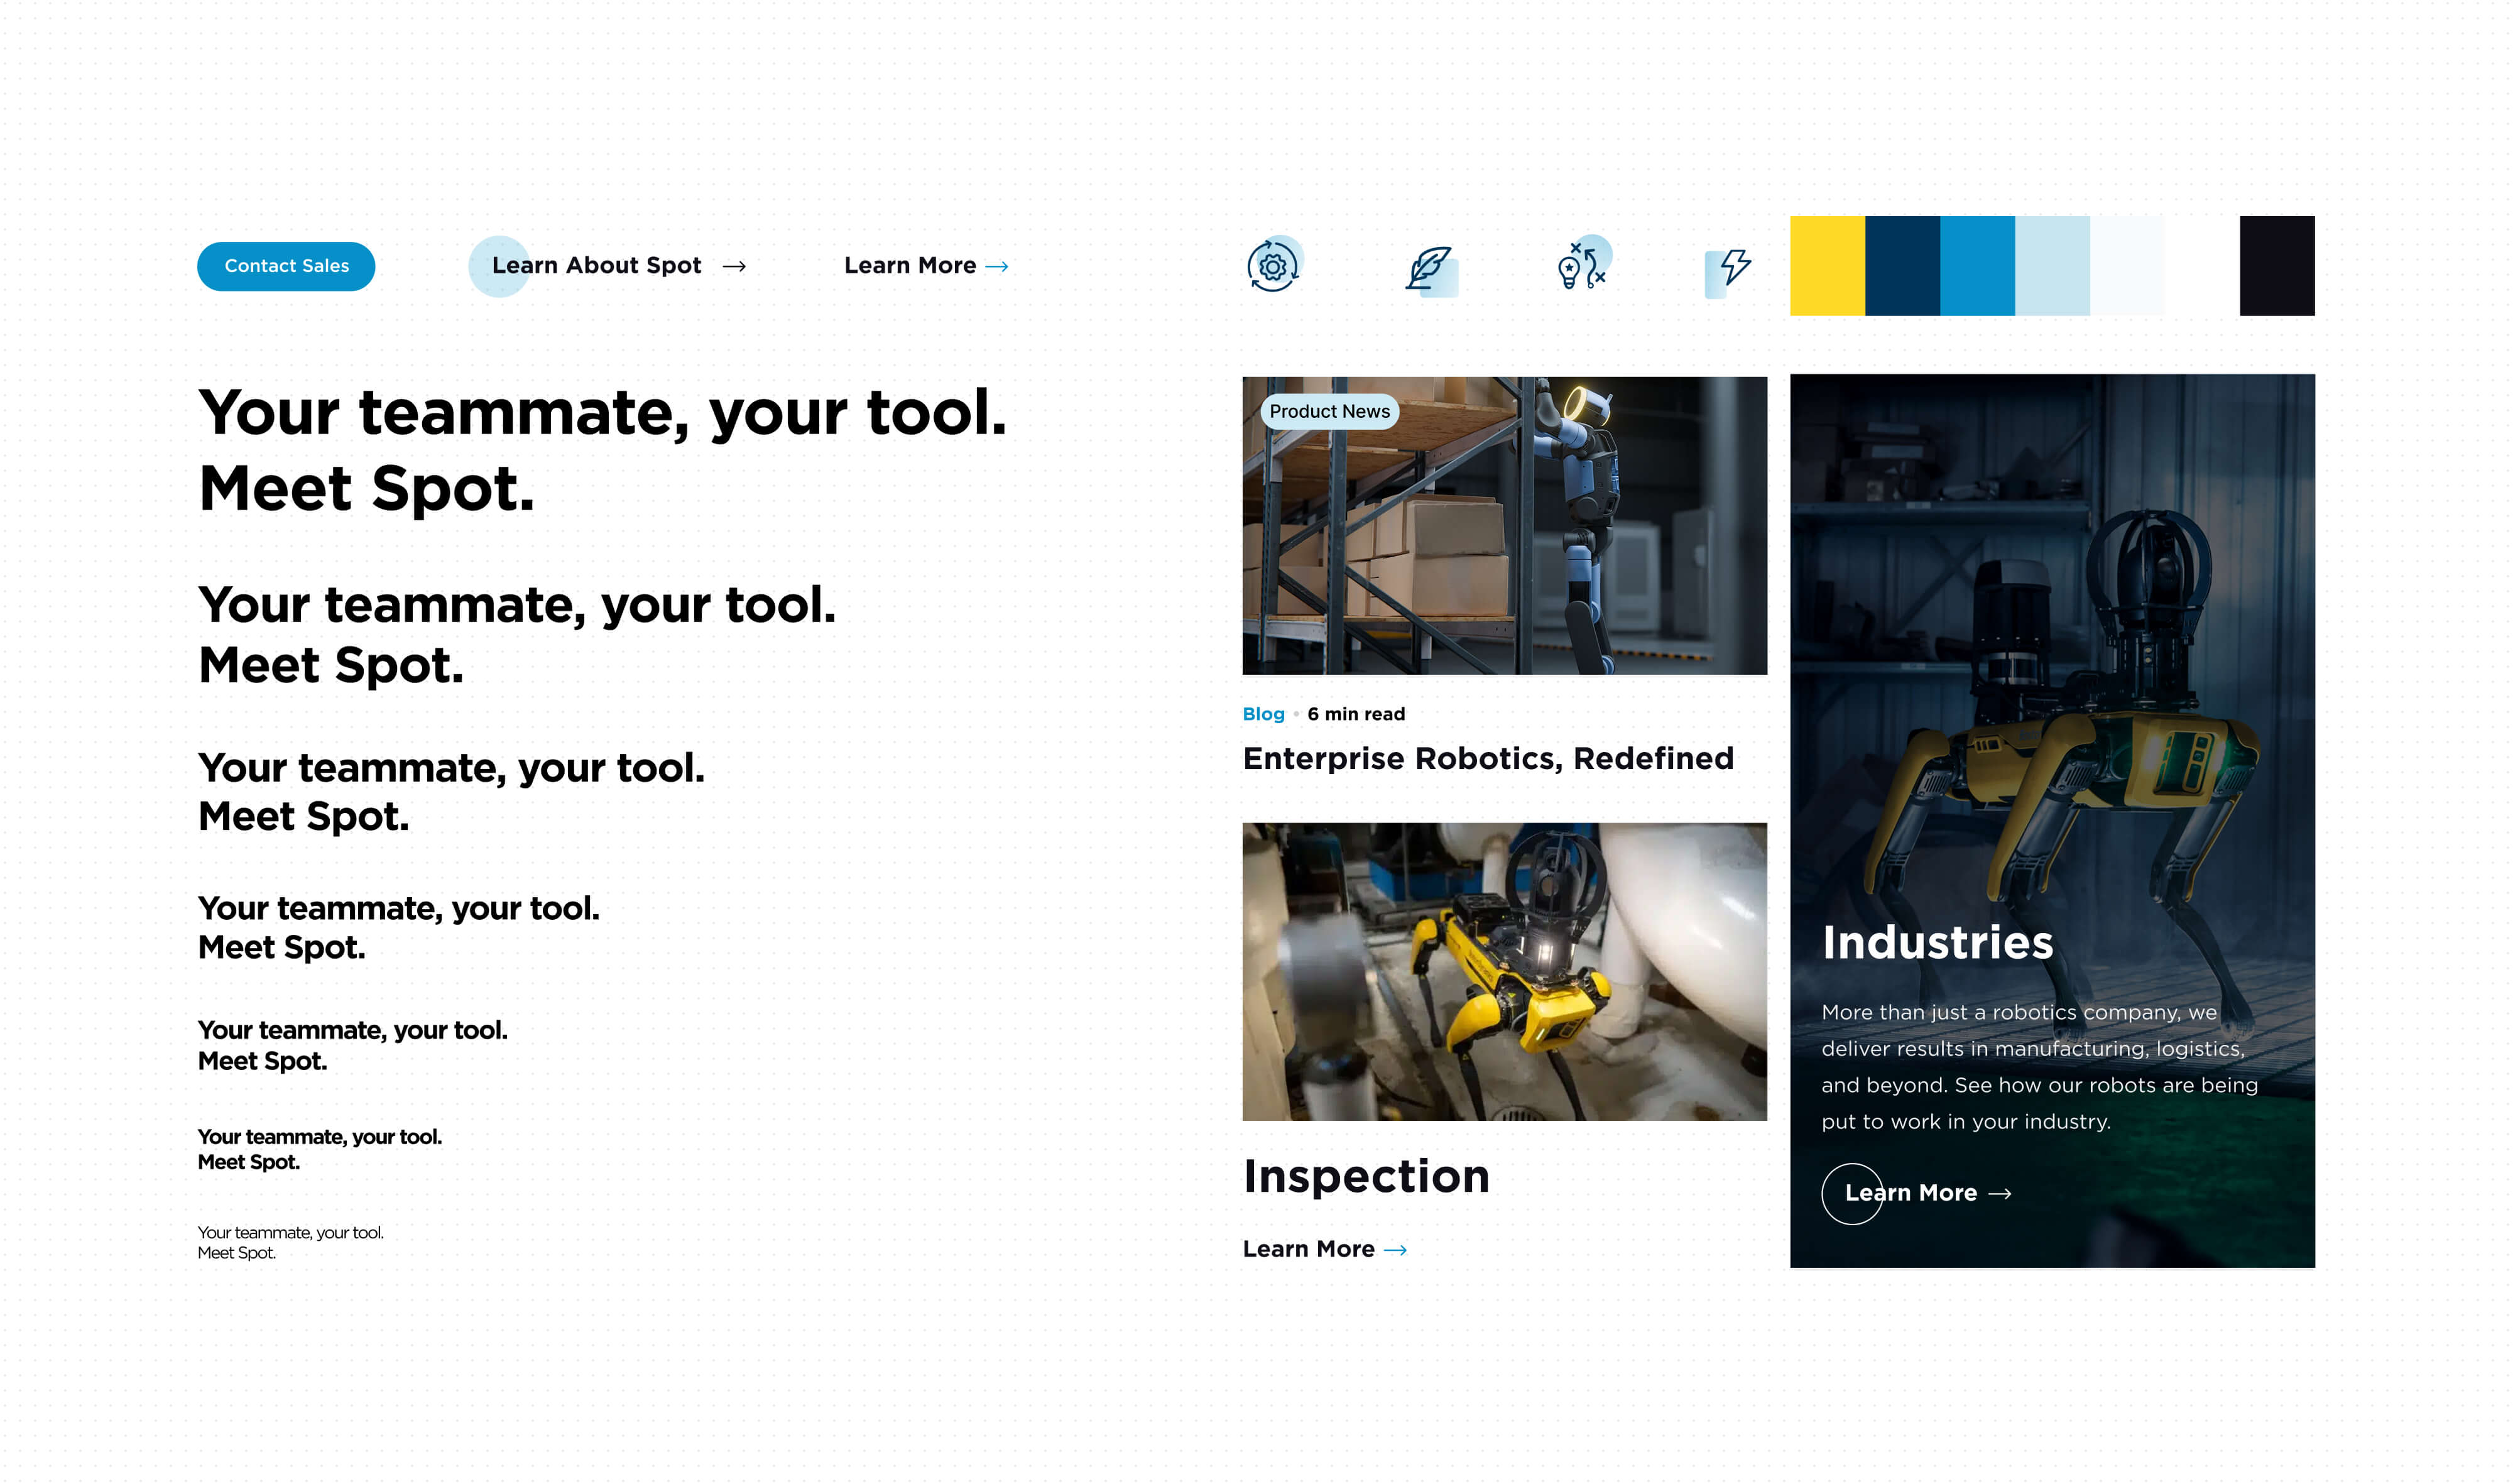Select the Product News tag
Image resolution: width=2513 pixels, height=1484 pixels.
coord(1329,411)
